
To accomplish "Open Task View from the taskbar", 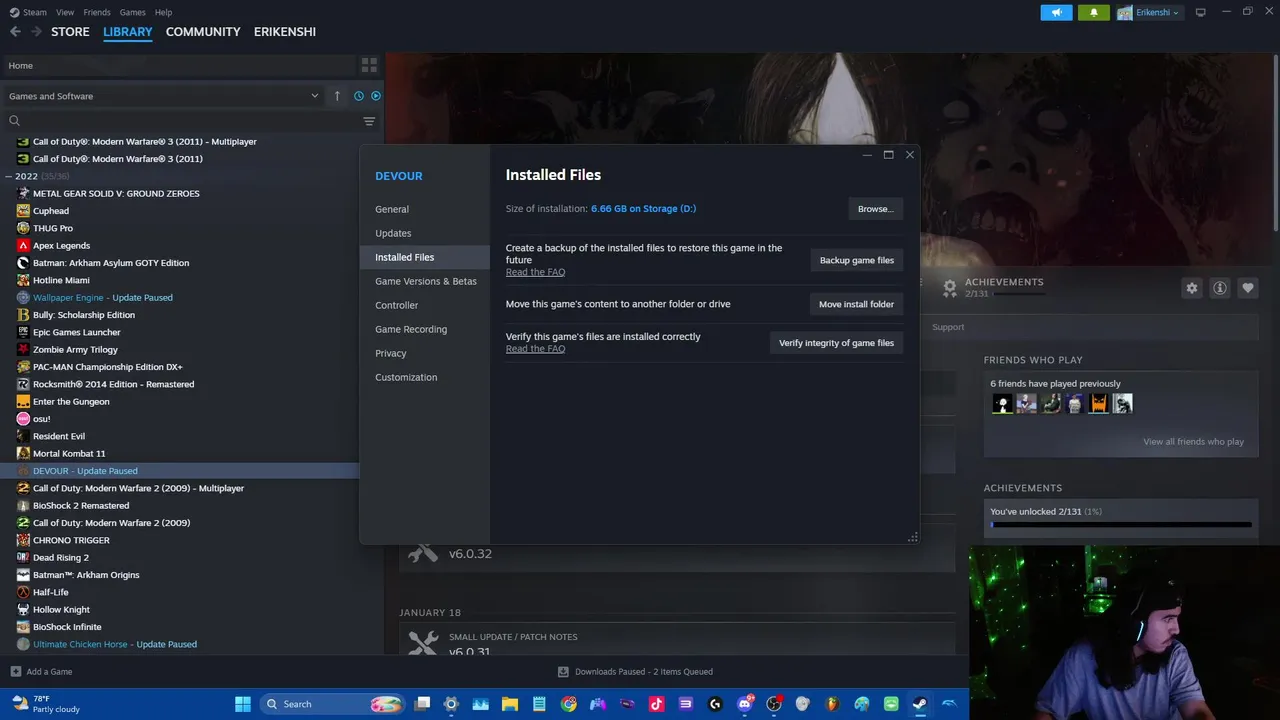I will pos(422,704).
